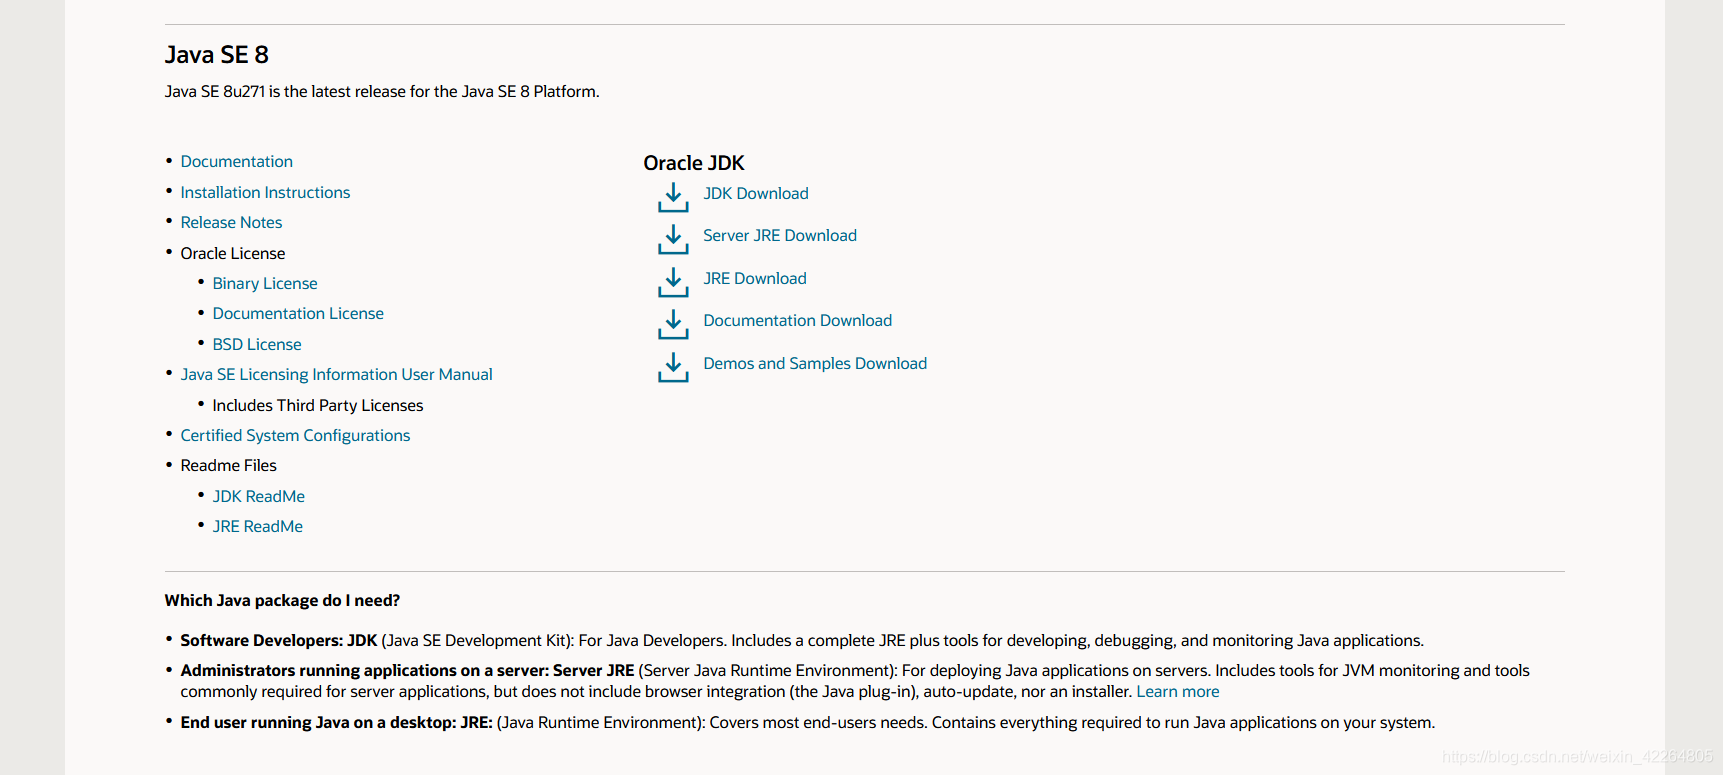Open the Demos and Samples Download link
Viewport: 1723px width, 775px height.
point(815,363)
